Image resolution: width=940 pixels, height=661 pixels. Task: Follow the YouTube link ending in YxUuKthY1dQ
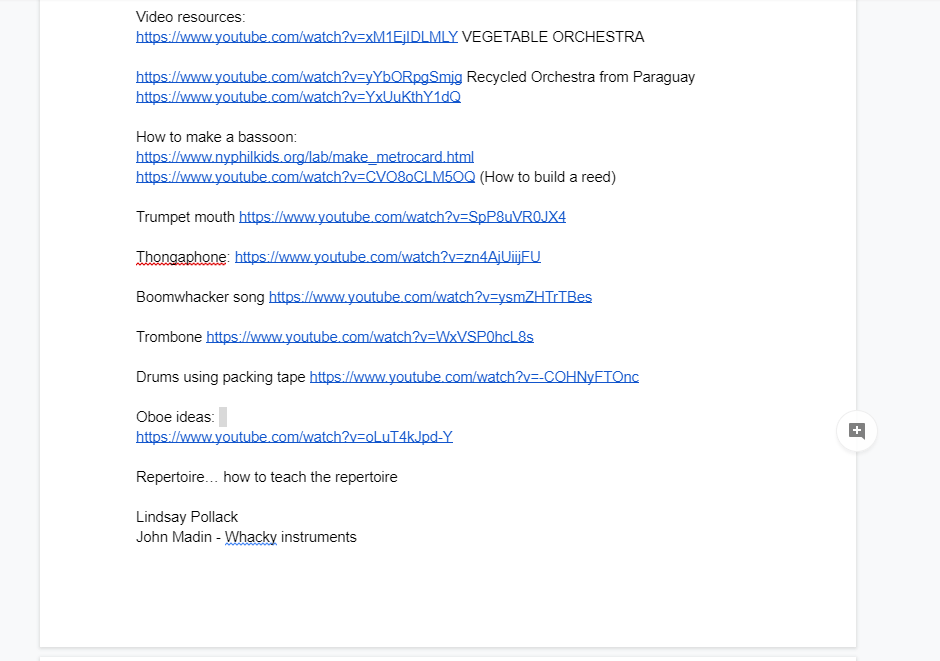click(298, 97)
